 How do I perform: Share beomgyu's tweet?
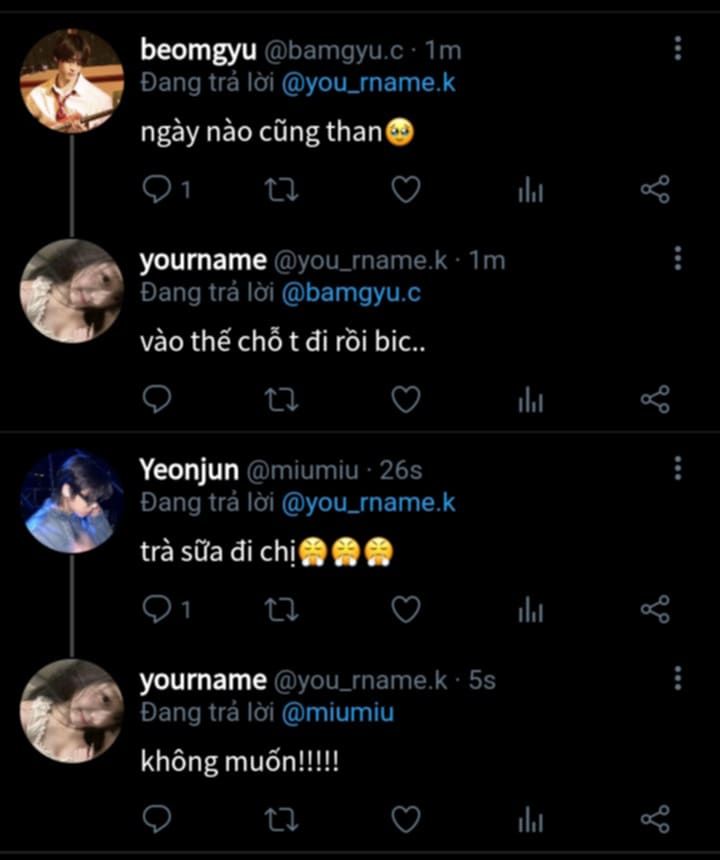(x=654, y=190)
